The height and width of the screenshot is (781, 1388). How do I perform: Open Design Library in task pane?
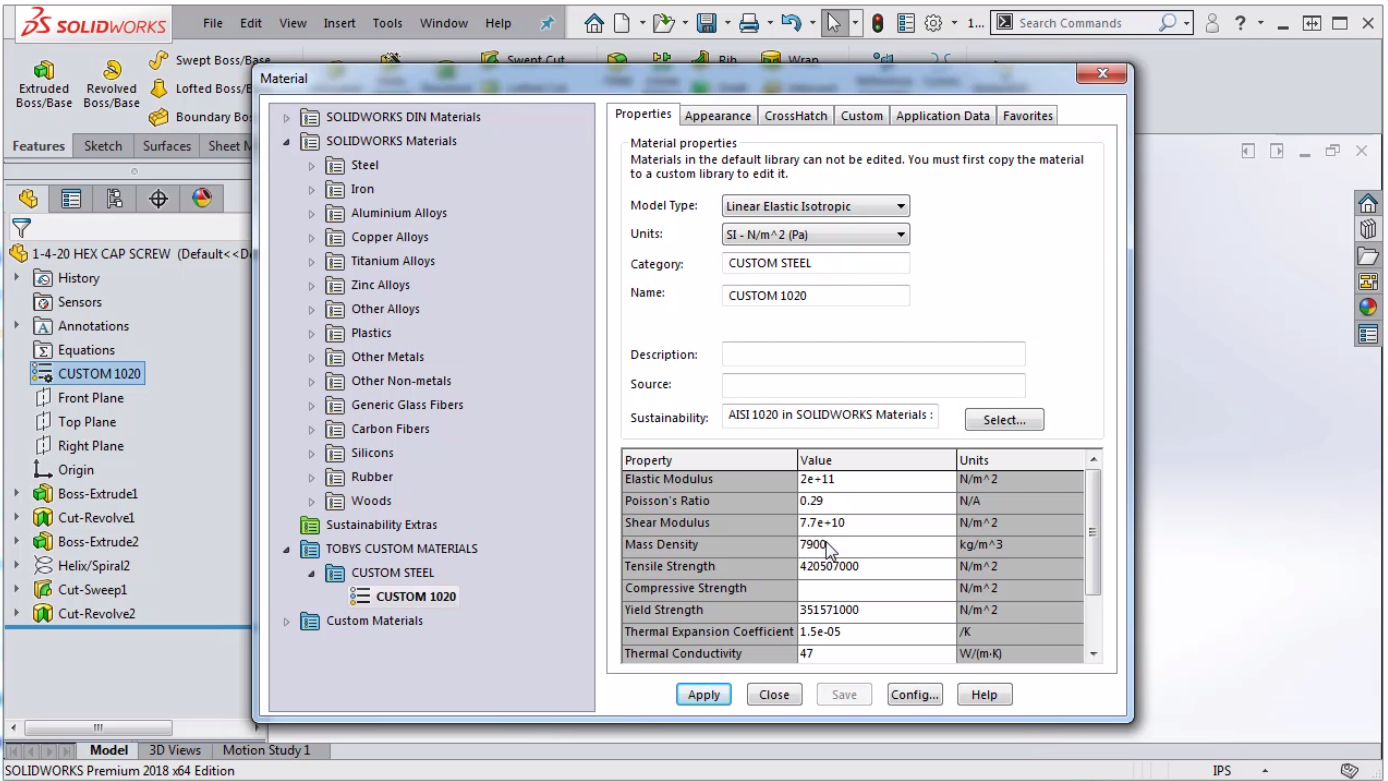1368,230
